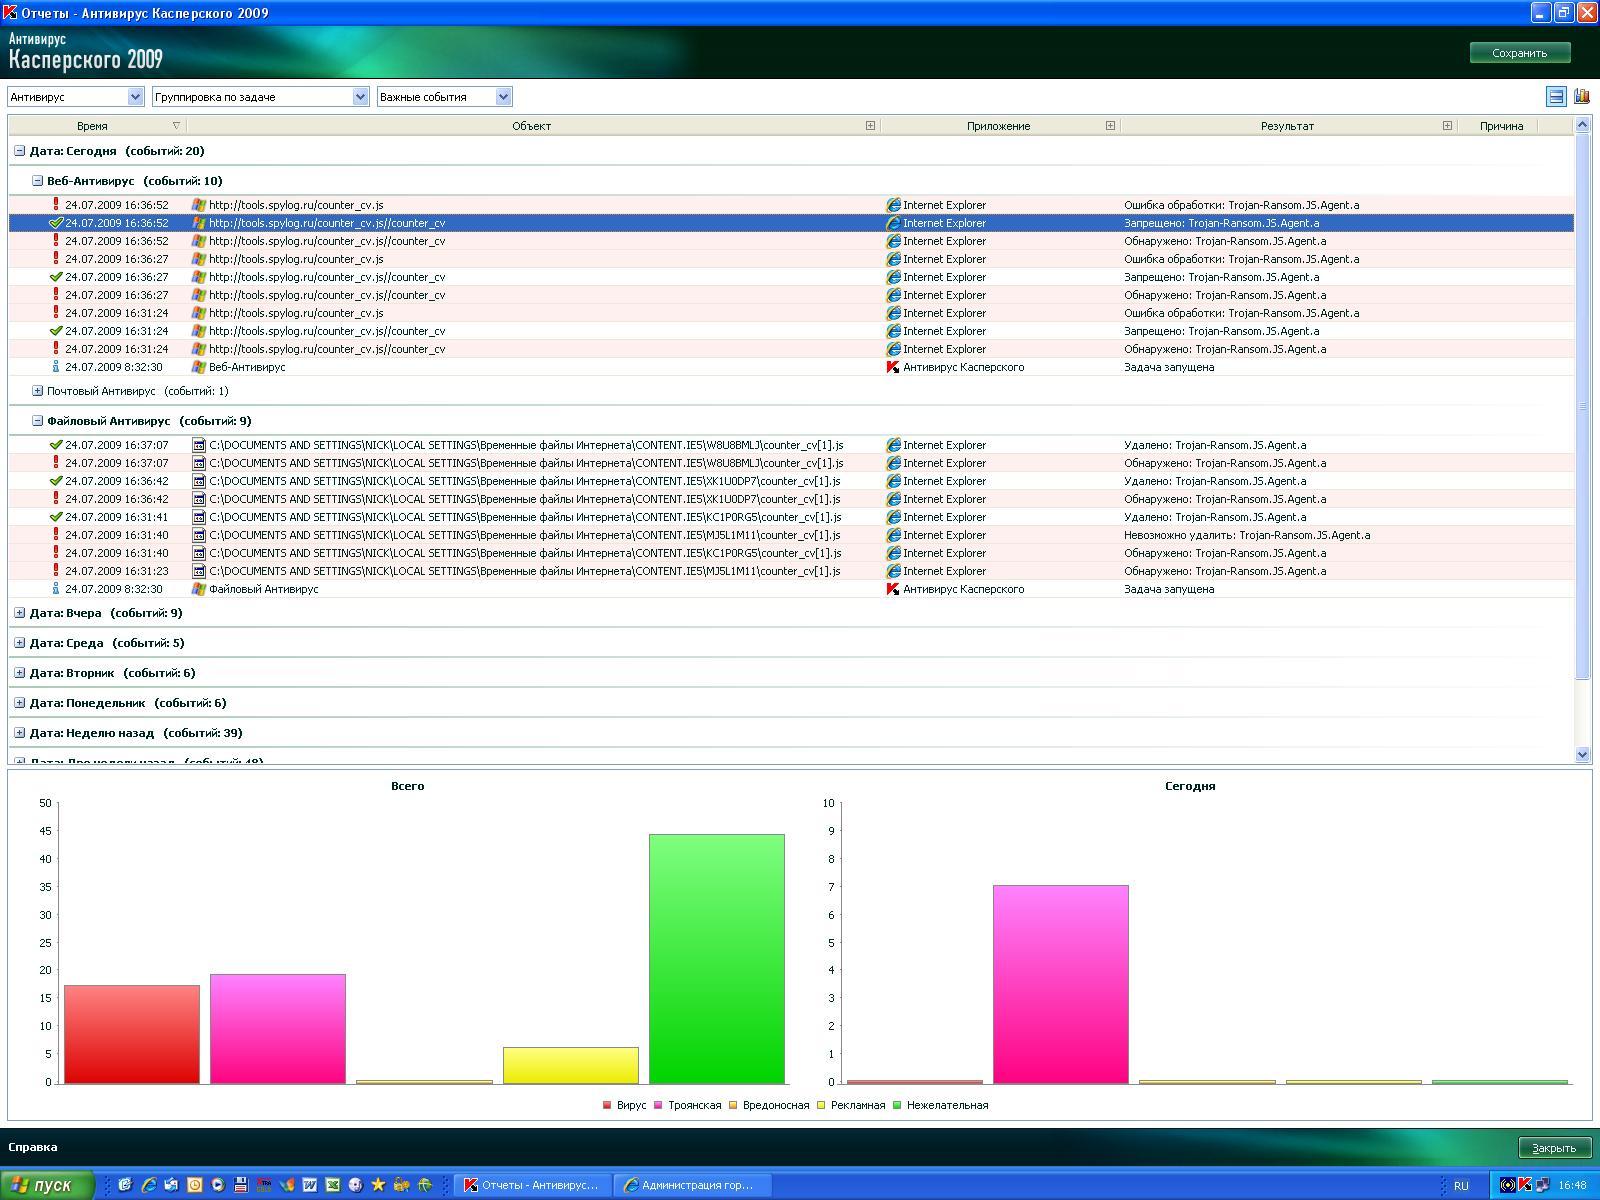
Task: Click script file icon of 16:31:41 row
Action: click(x=199, y=517)
